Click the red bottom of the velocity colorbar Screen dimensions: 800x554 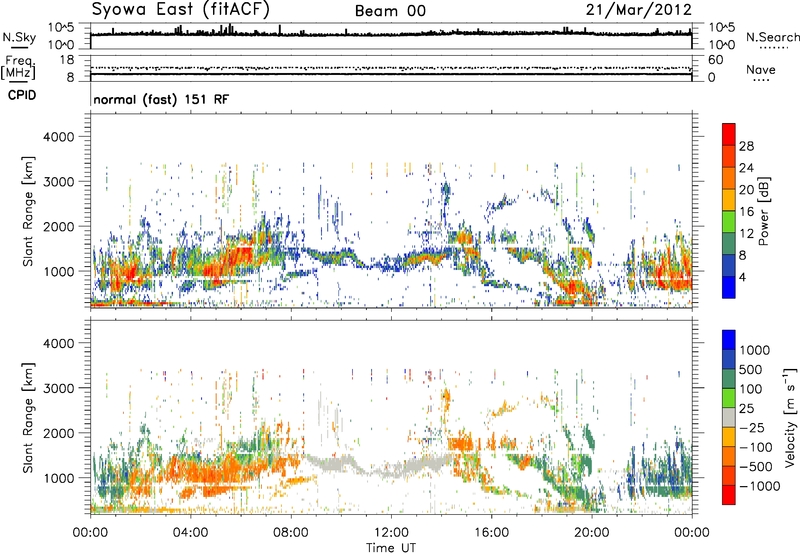pyautogui.click(x=729, y=495)
